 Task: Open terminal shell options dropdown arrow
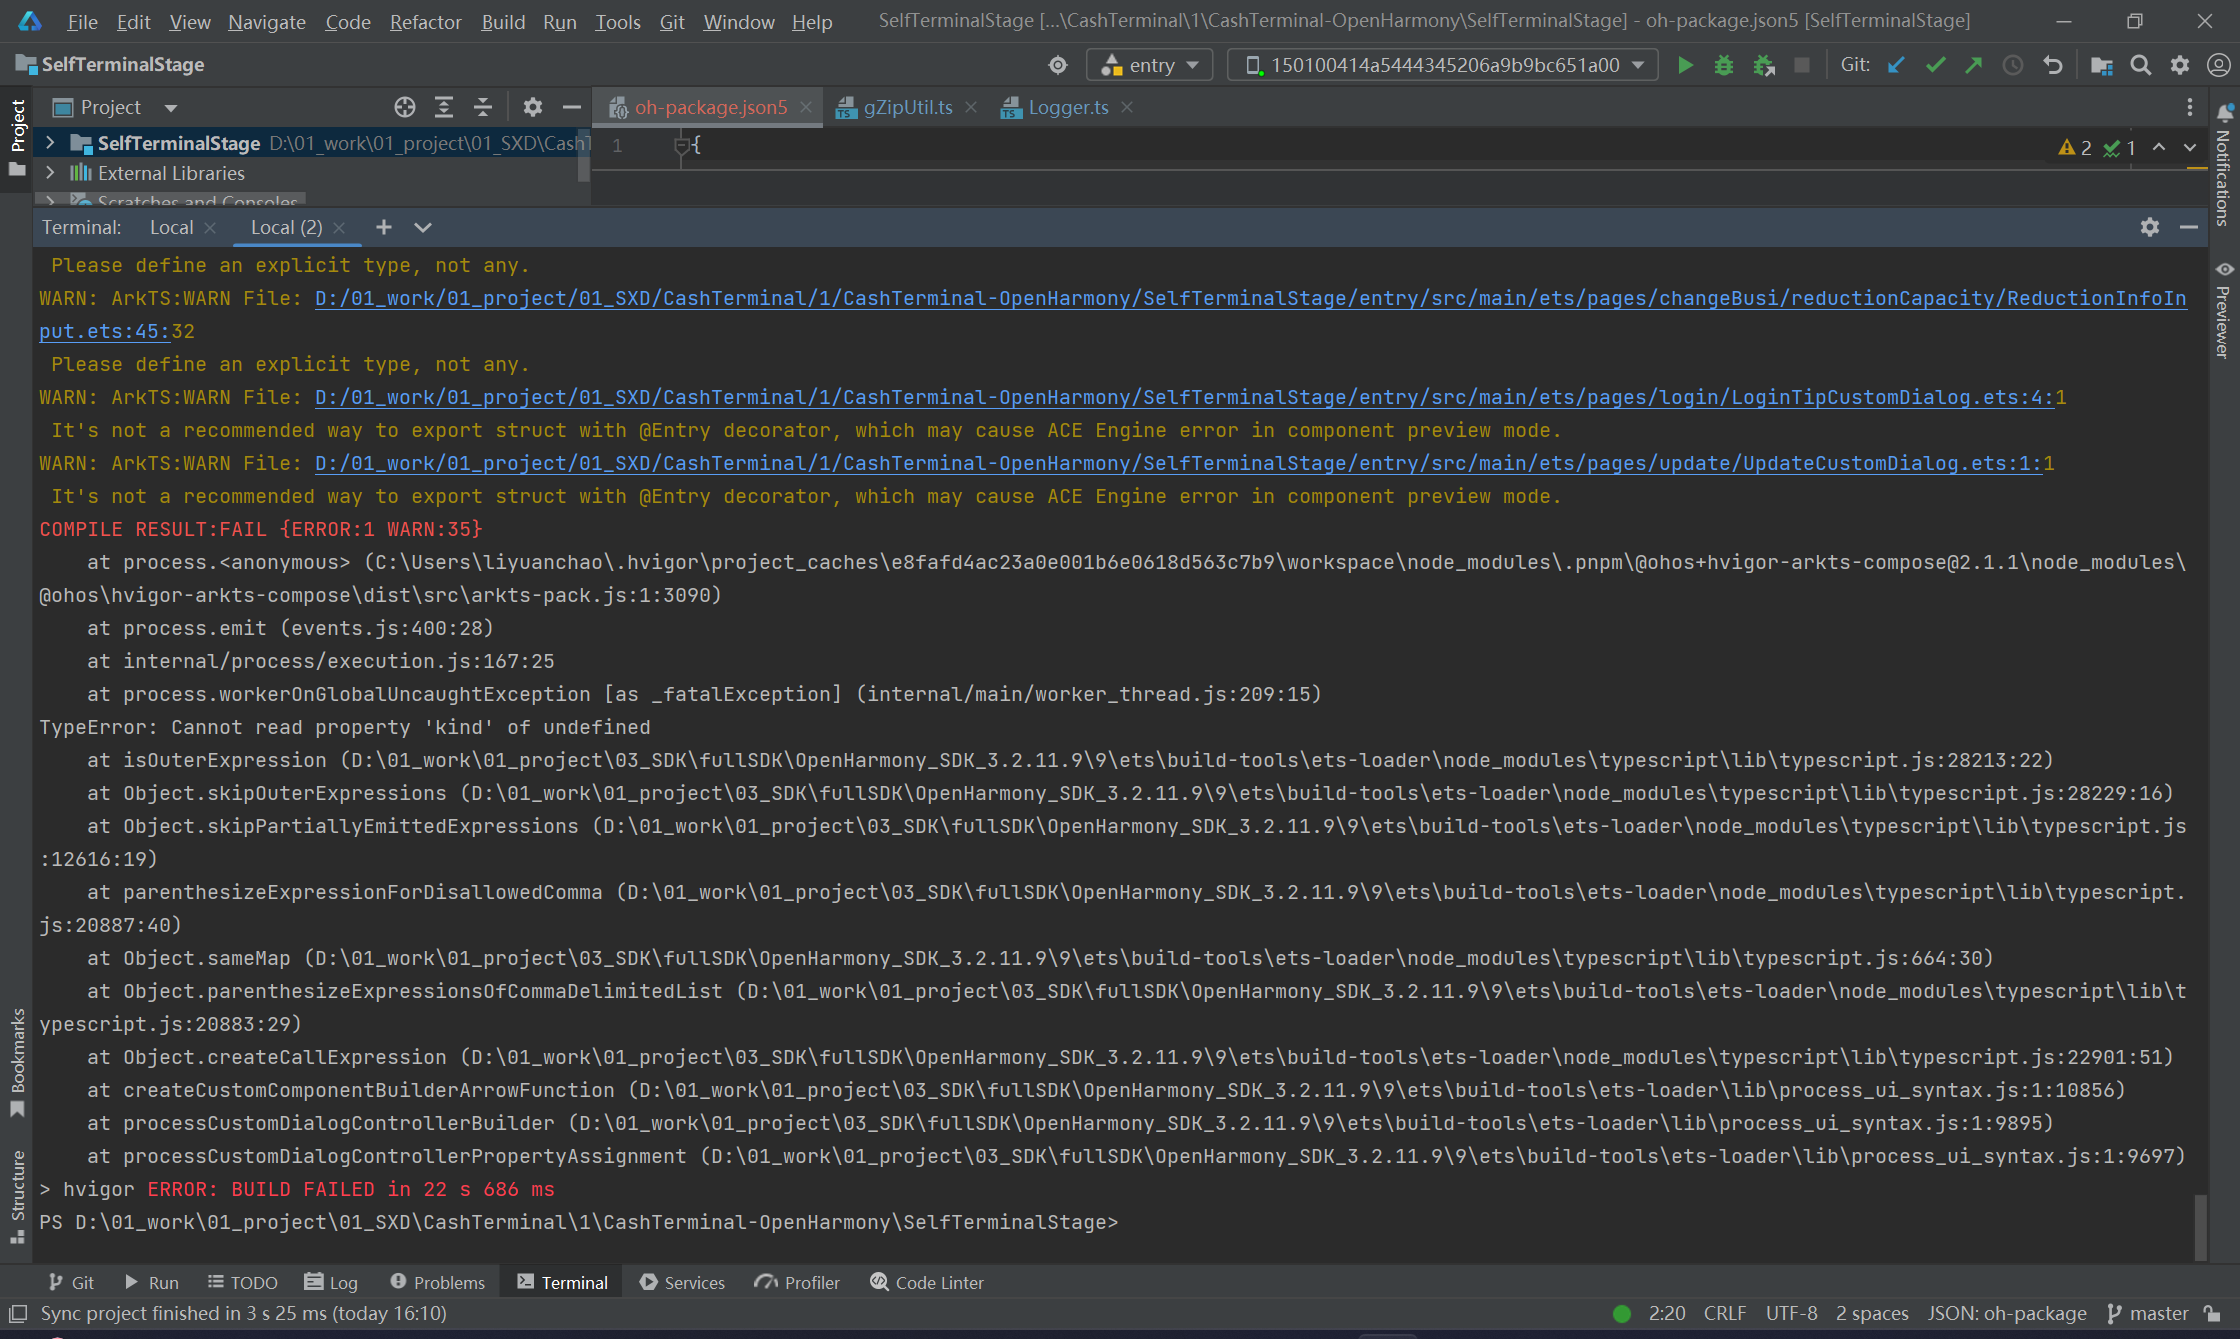[x=423, y=227]
